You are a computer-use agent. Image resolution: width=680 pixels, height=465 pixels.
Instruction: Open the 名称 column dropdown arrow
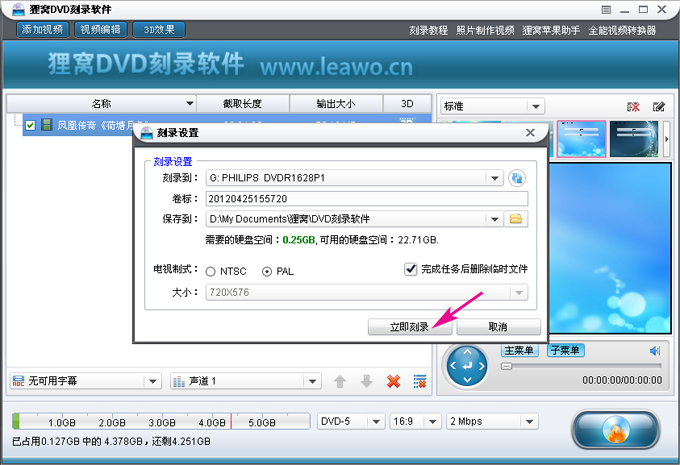(190, 104)
